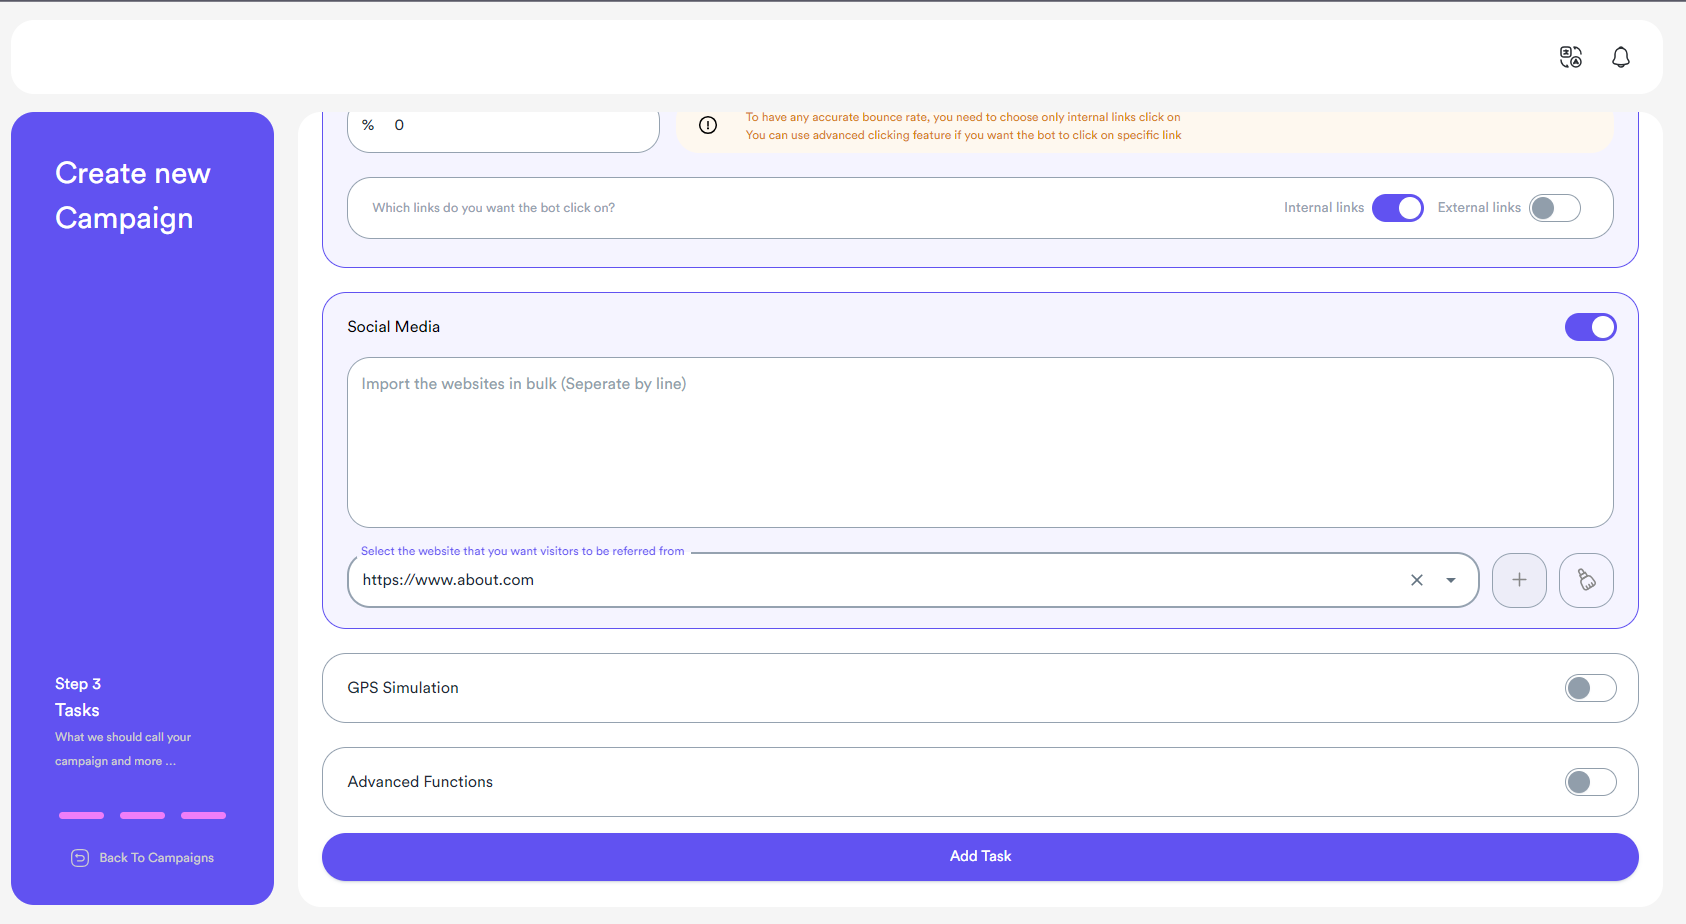Click the orange accurate bounce rate notice text
Screen dimensions: 1686x924
(x=963, y=126)
